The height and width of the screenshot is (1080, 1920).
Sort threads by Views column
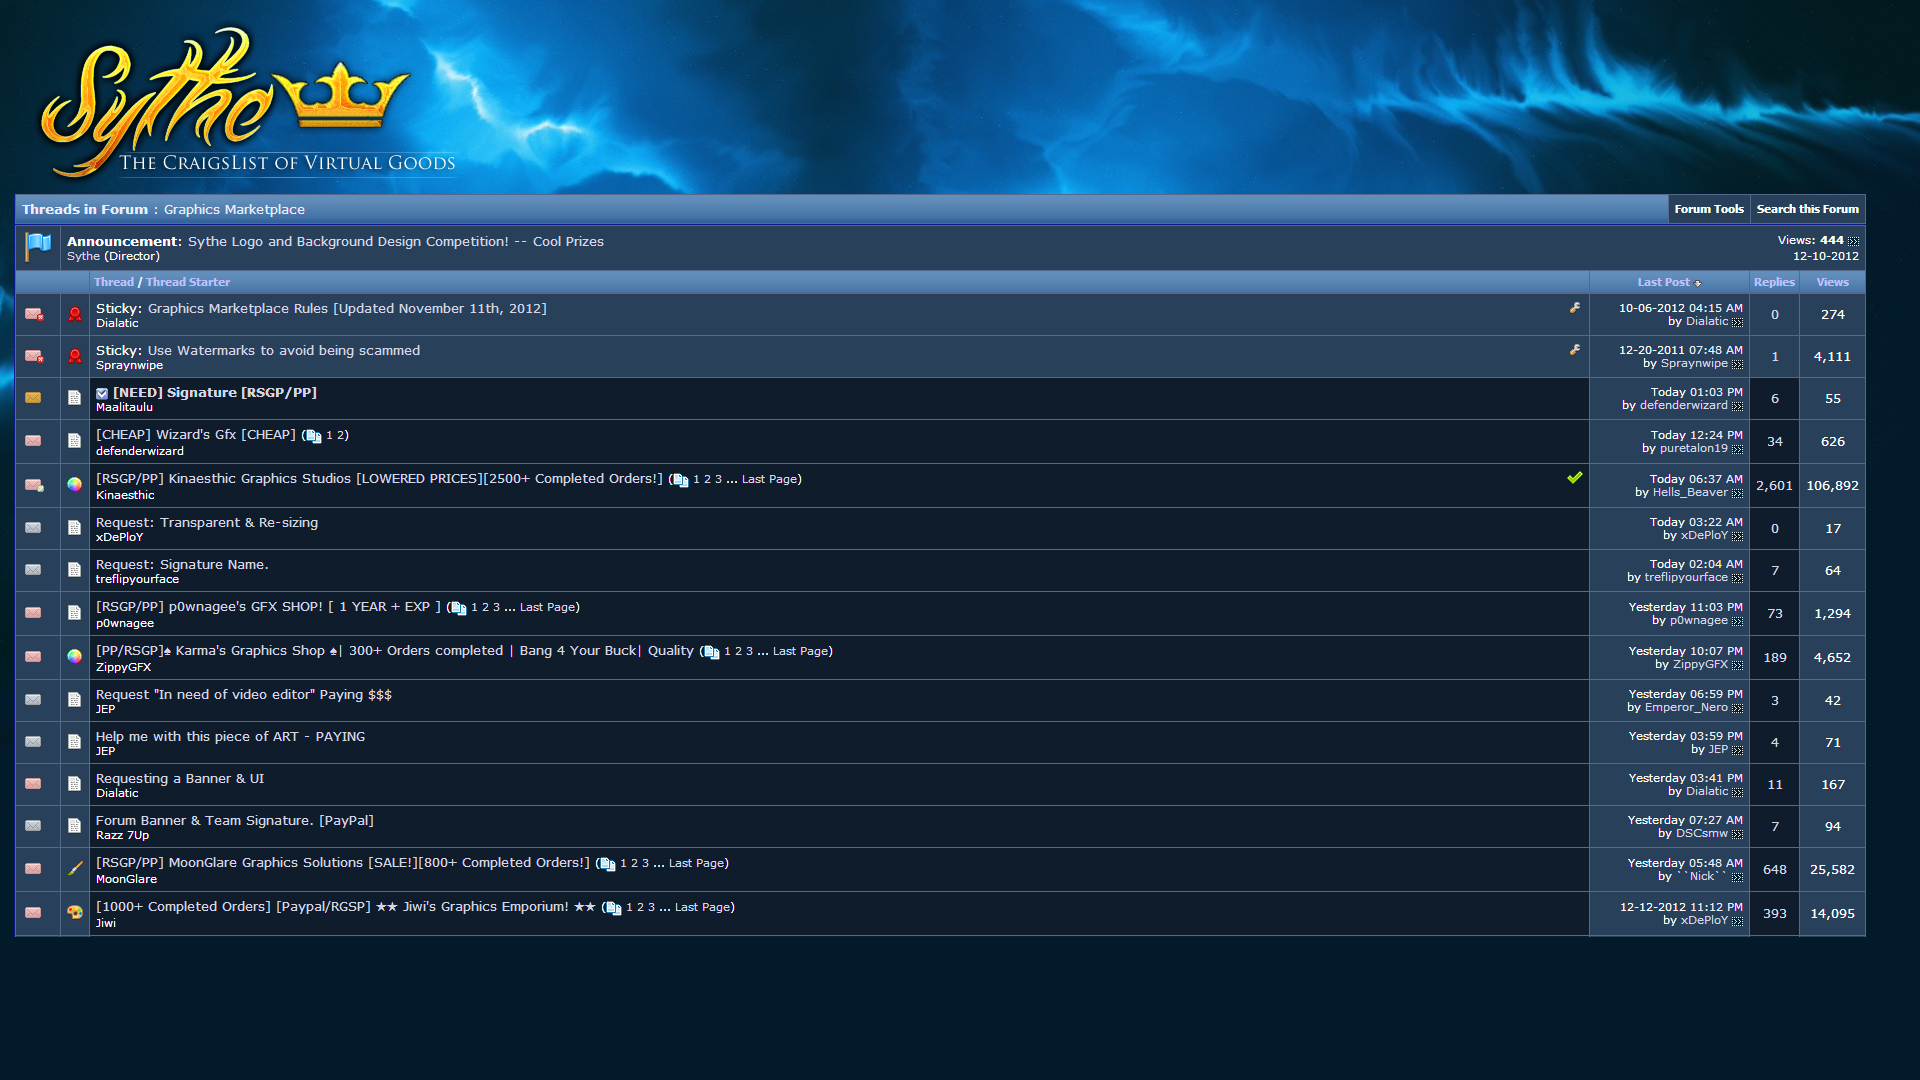pos(1832,282)
